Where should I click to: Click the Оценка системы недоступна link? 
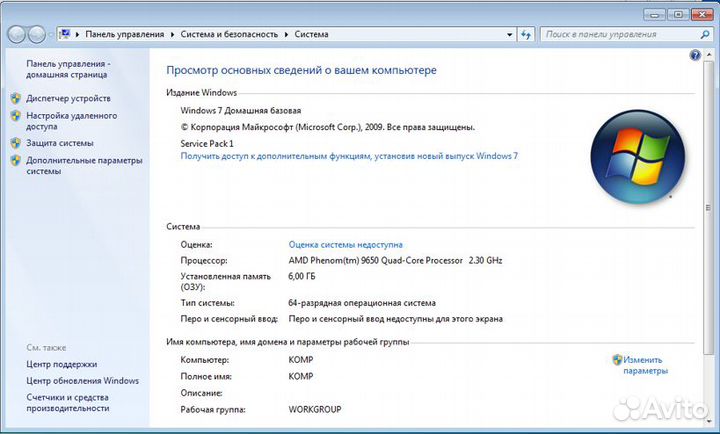[x=345, y=245]
